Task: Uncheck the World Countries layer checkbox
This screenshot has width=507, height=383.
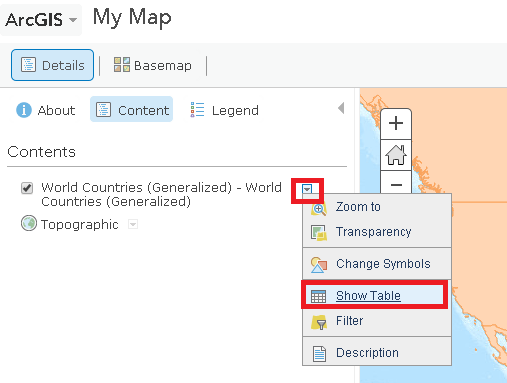Action: (x=27, y=188)
